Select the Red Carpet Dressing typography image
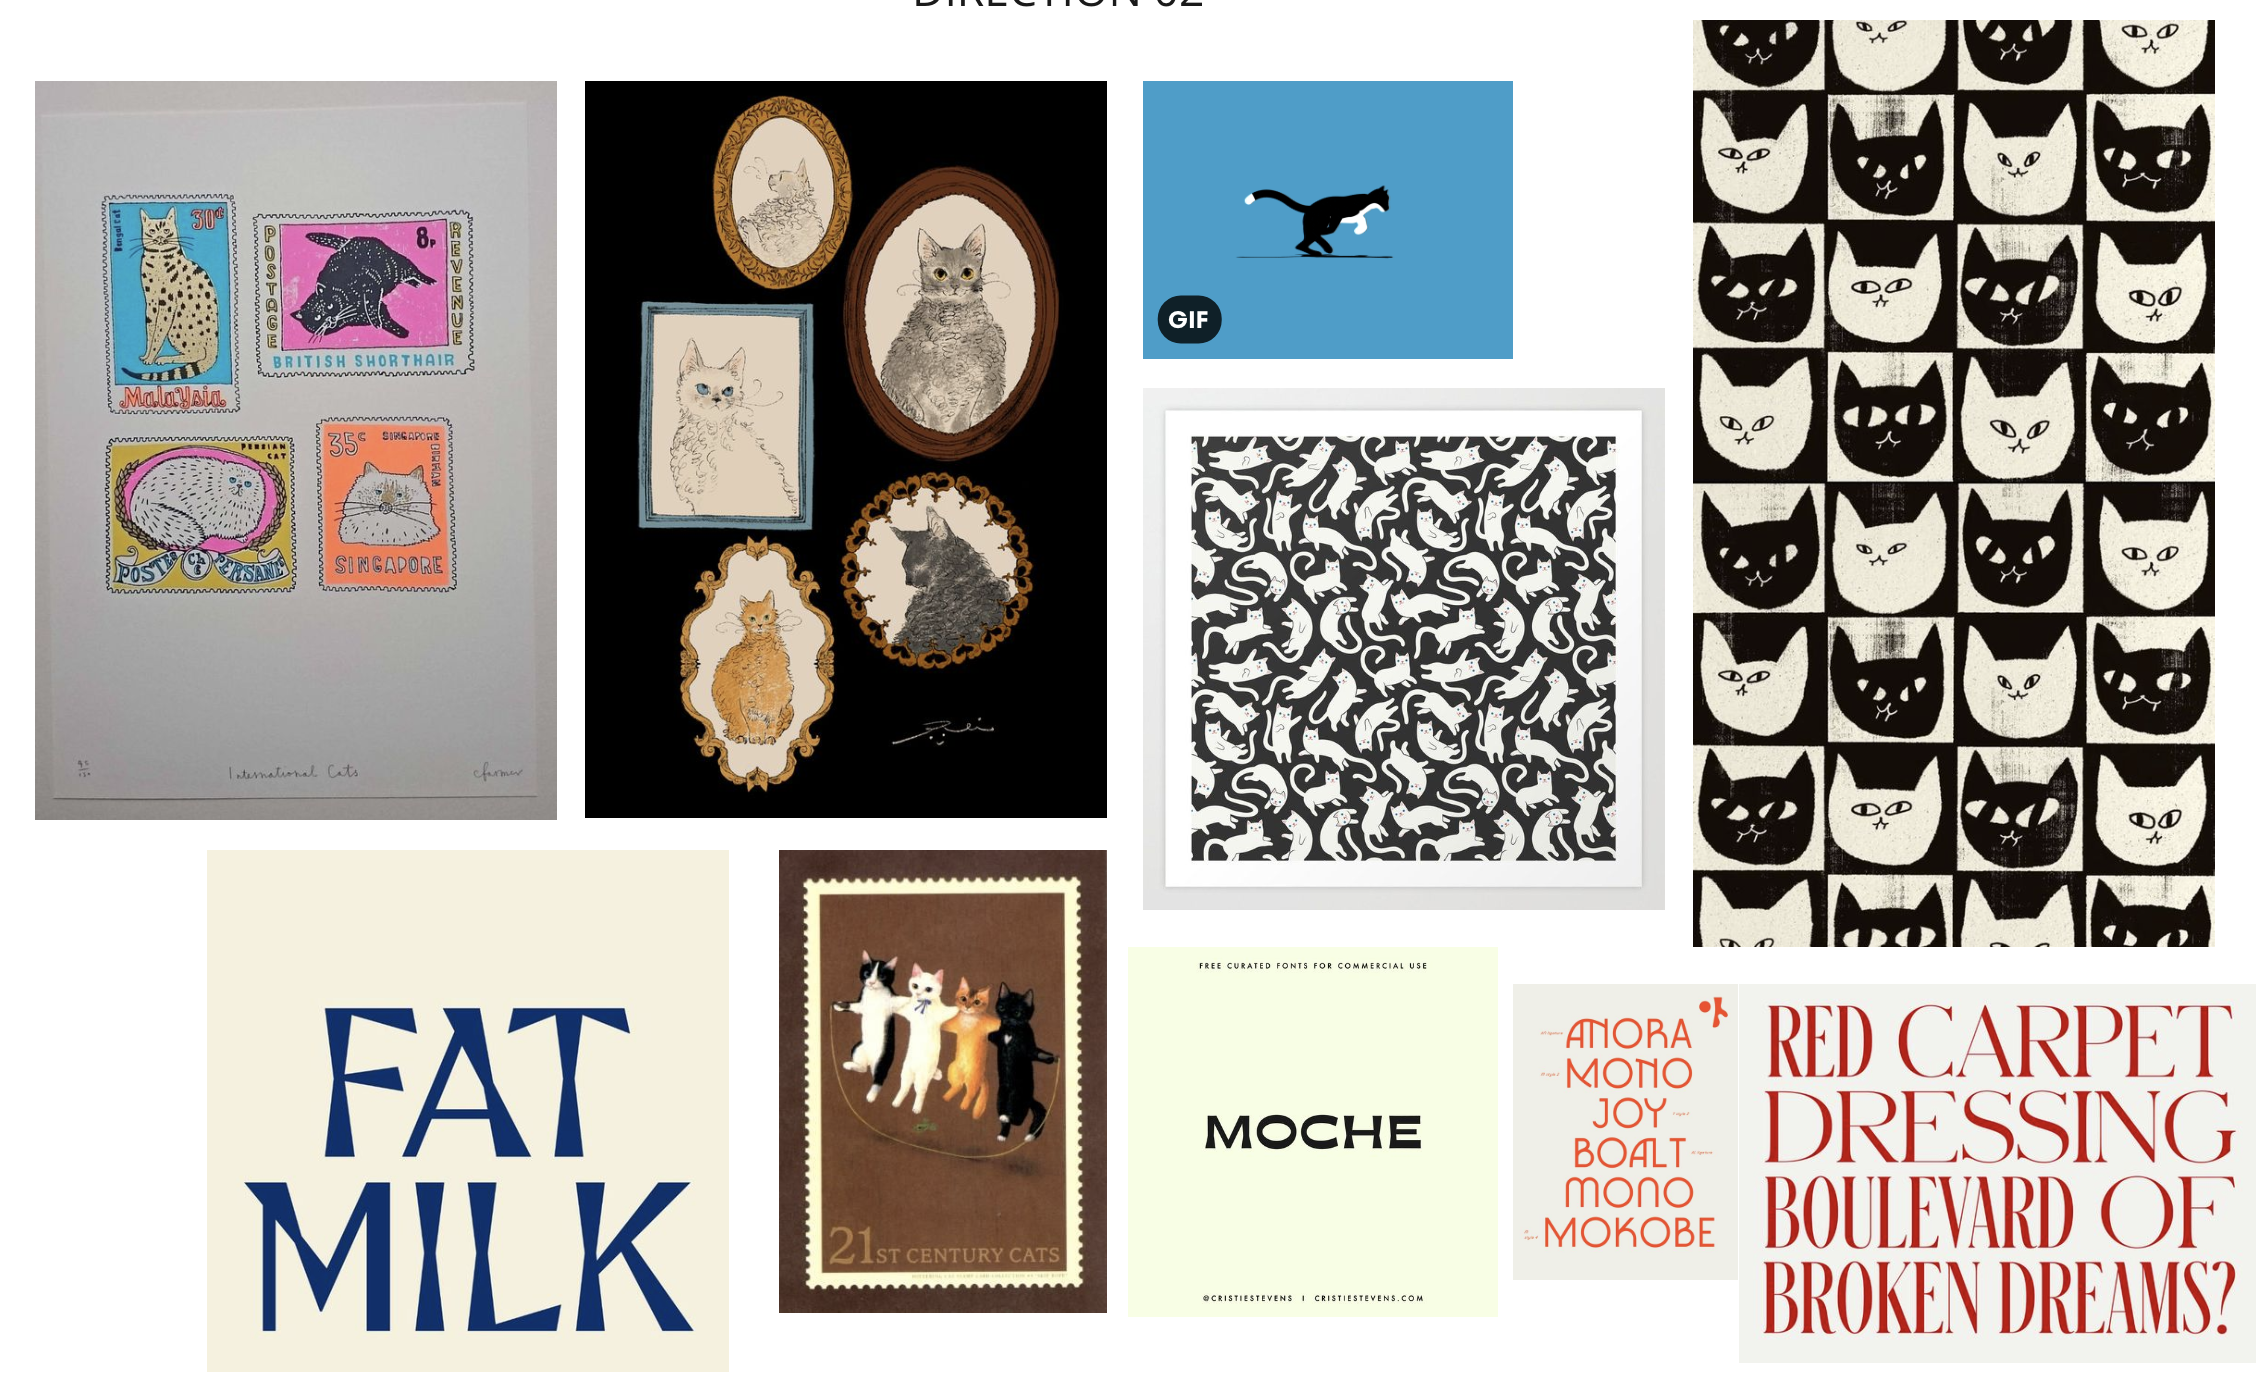Viewport: 2256px width, 1396px height. pos(1997,1173)
